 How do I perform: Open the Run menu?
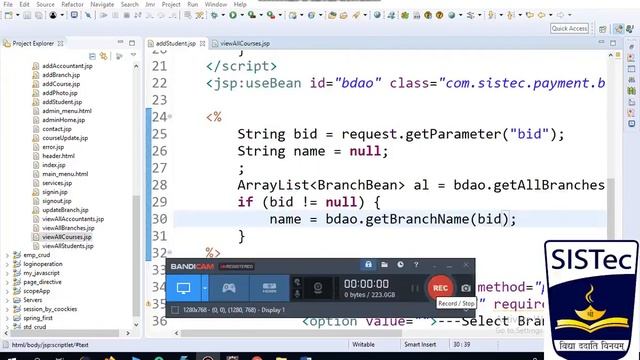[193, 4]
